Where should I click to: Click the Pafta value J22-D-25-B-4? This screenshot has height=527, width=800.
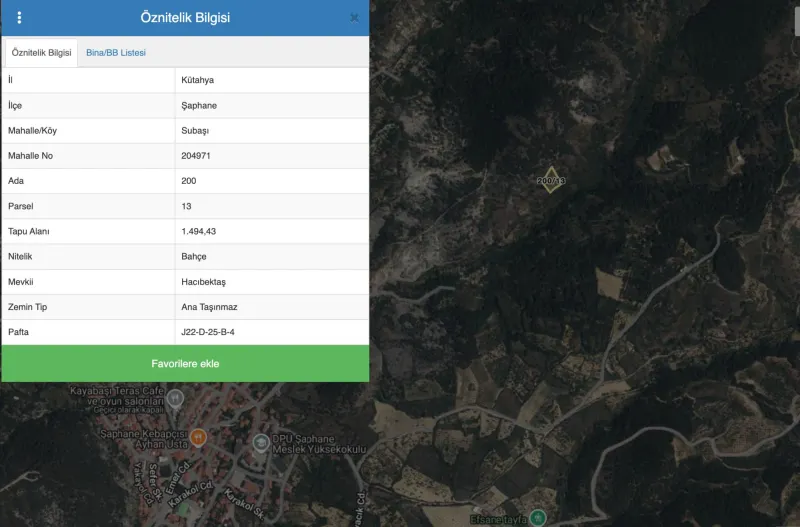[208, 332]
